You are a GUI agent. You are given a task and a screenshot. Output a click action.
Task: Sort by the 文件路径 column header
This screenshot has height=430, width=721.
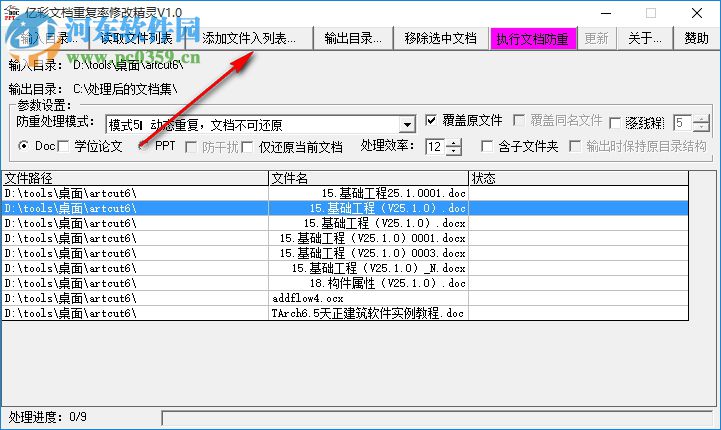pyautogui.click(x=135, y=178)
